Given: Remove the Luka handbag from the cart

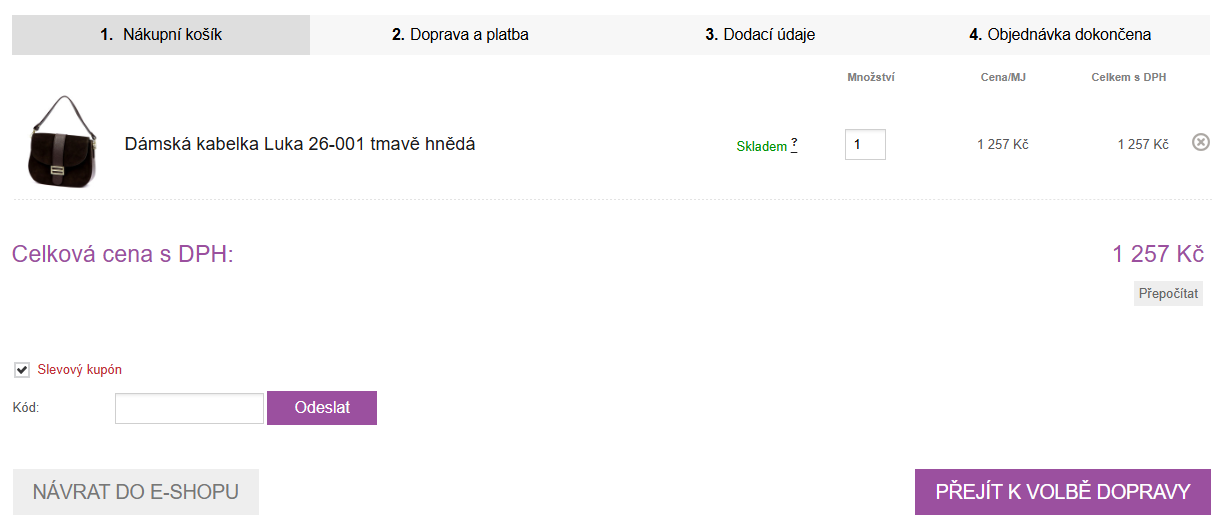Looking at the screenshot, I should click(x=1201, y=143).
